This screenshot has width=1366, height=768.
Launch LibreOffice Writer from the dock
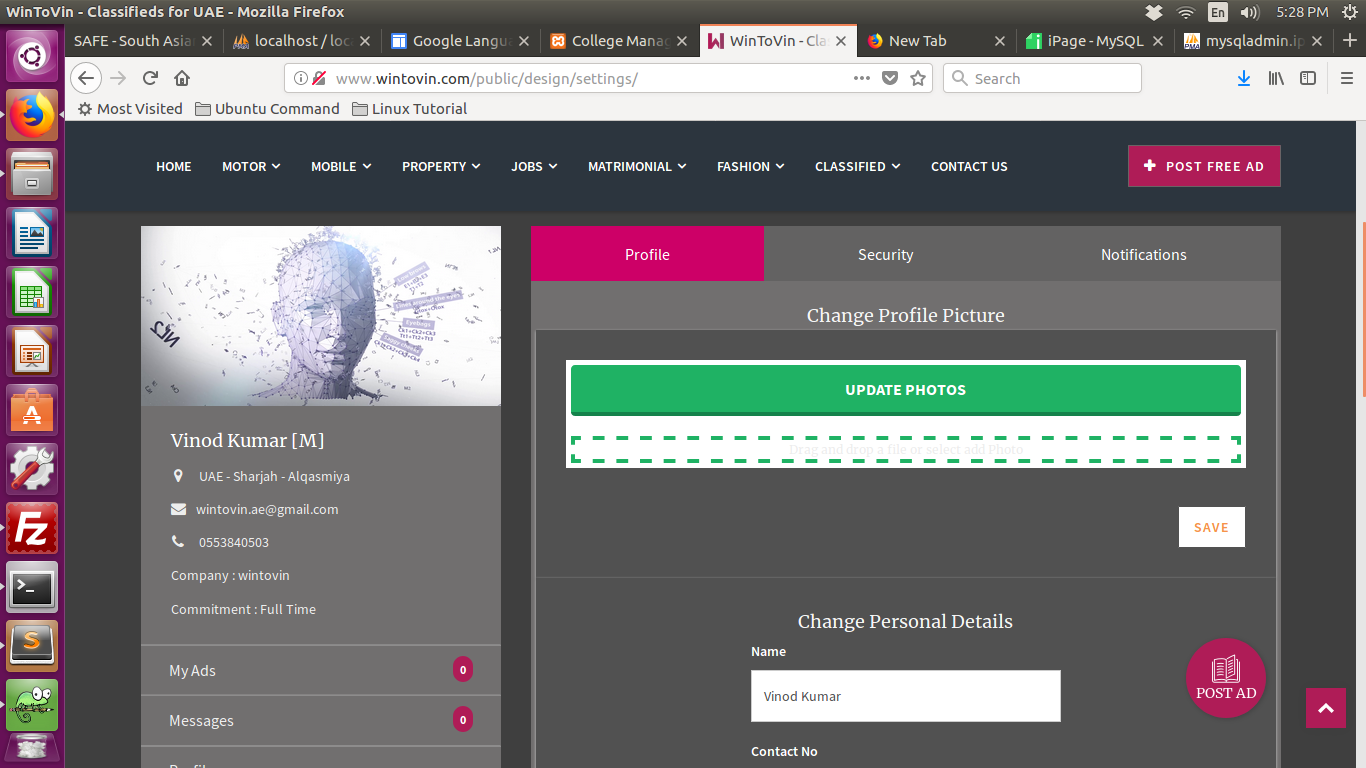32,234
